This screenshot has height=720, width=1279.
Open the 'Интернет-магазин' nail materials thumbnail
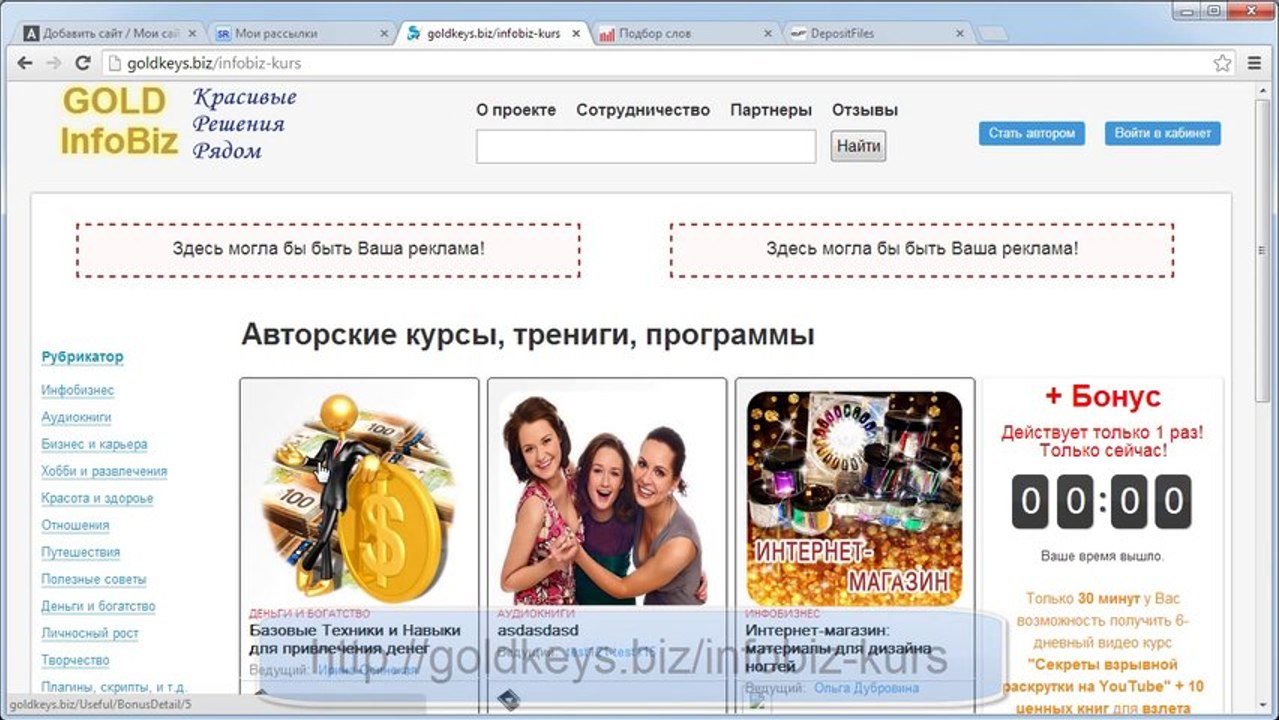pos(855,497)
